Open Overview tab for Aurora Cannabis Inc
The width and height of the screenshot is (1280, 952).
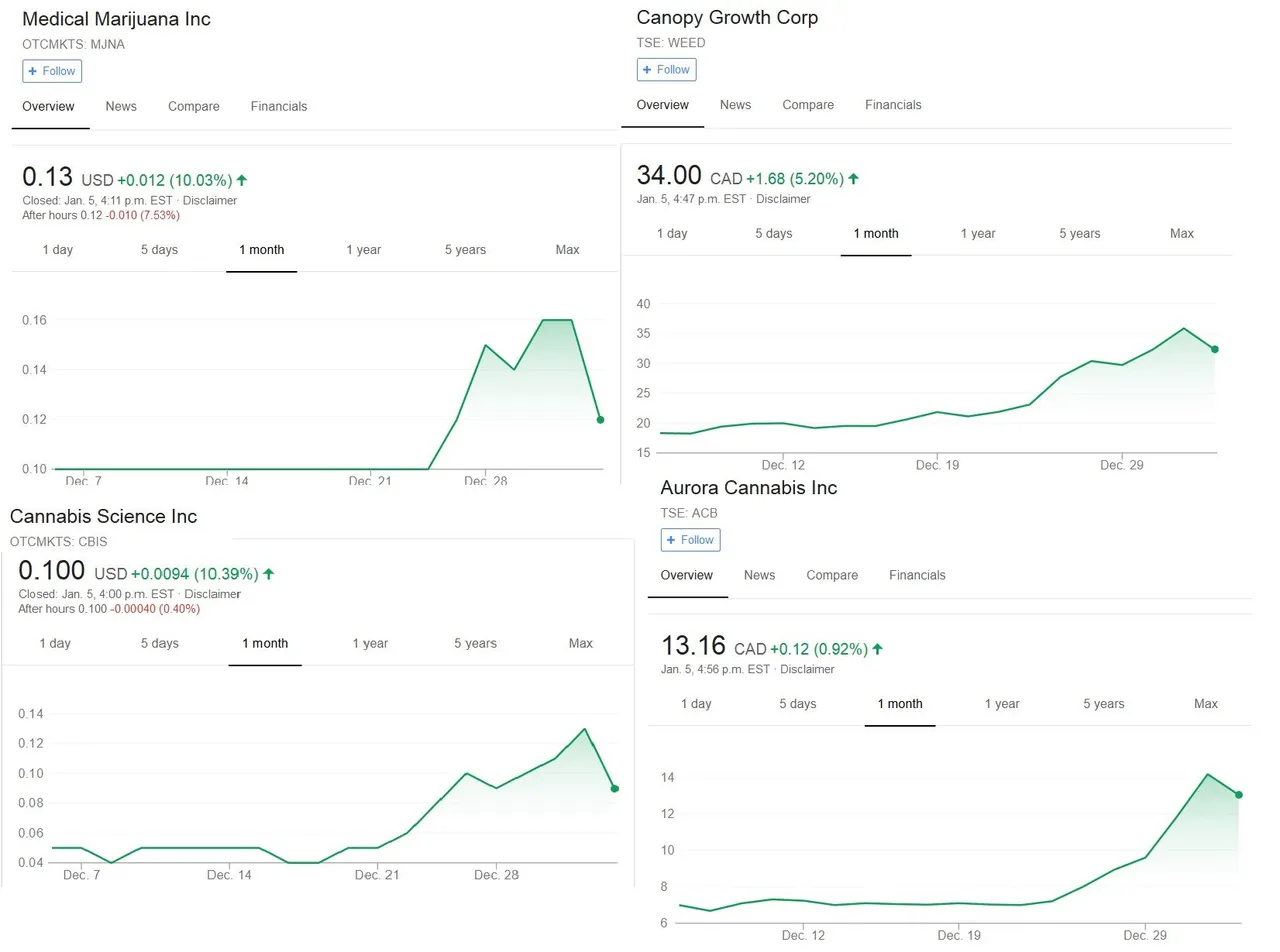(x=687, y=575)
